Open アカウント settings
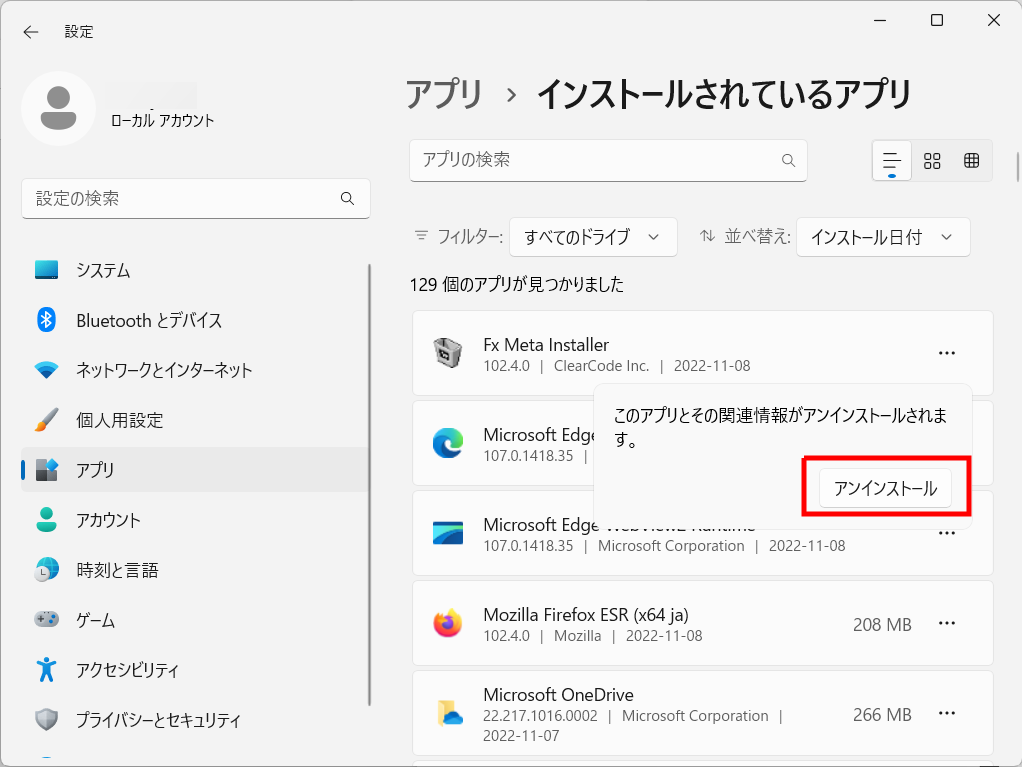The width and height of the screenshot is (1022, 767). click(x=195, y=520)
